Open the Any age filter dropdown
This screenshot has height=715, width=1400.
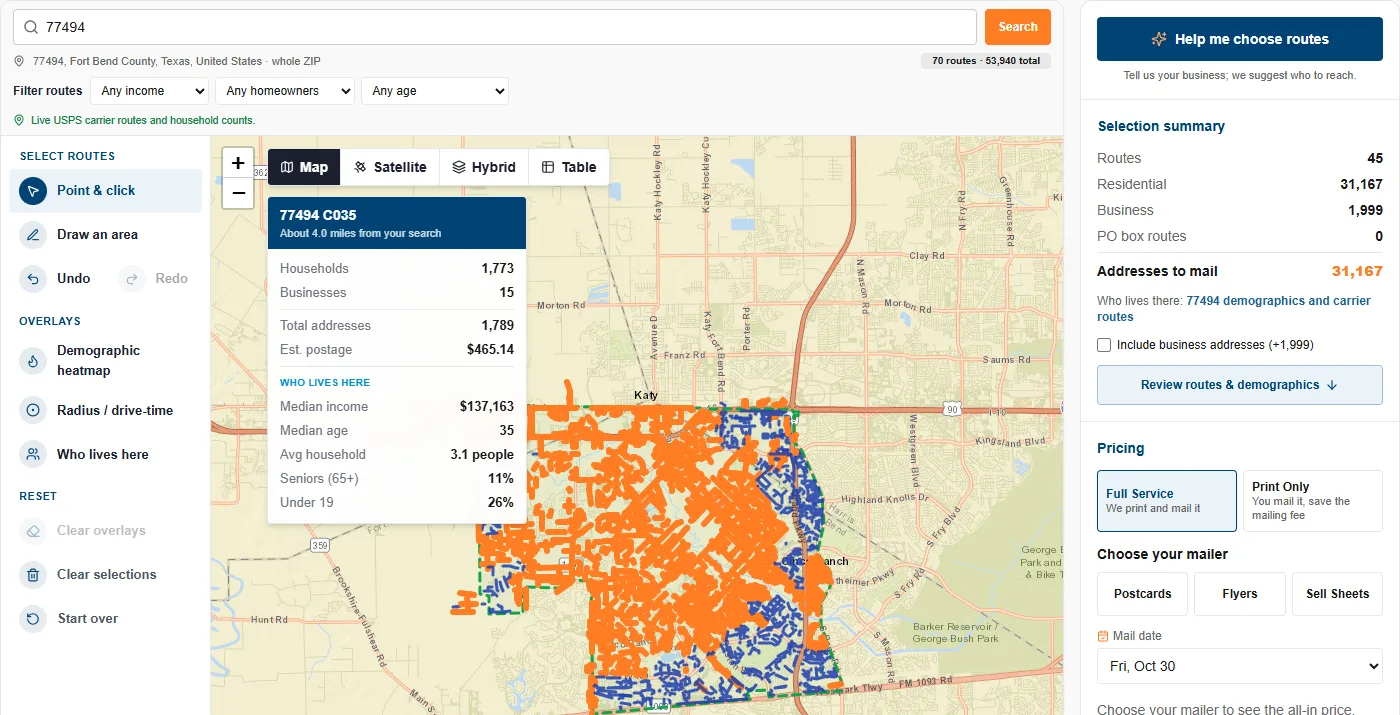pyautogui.click(x=435, y=91)
